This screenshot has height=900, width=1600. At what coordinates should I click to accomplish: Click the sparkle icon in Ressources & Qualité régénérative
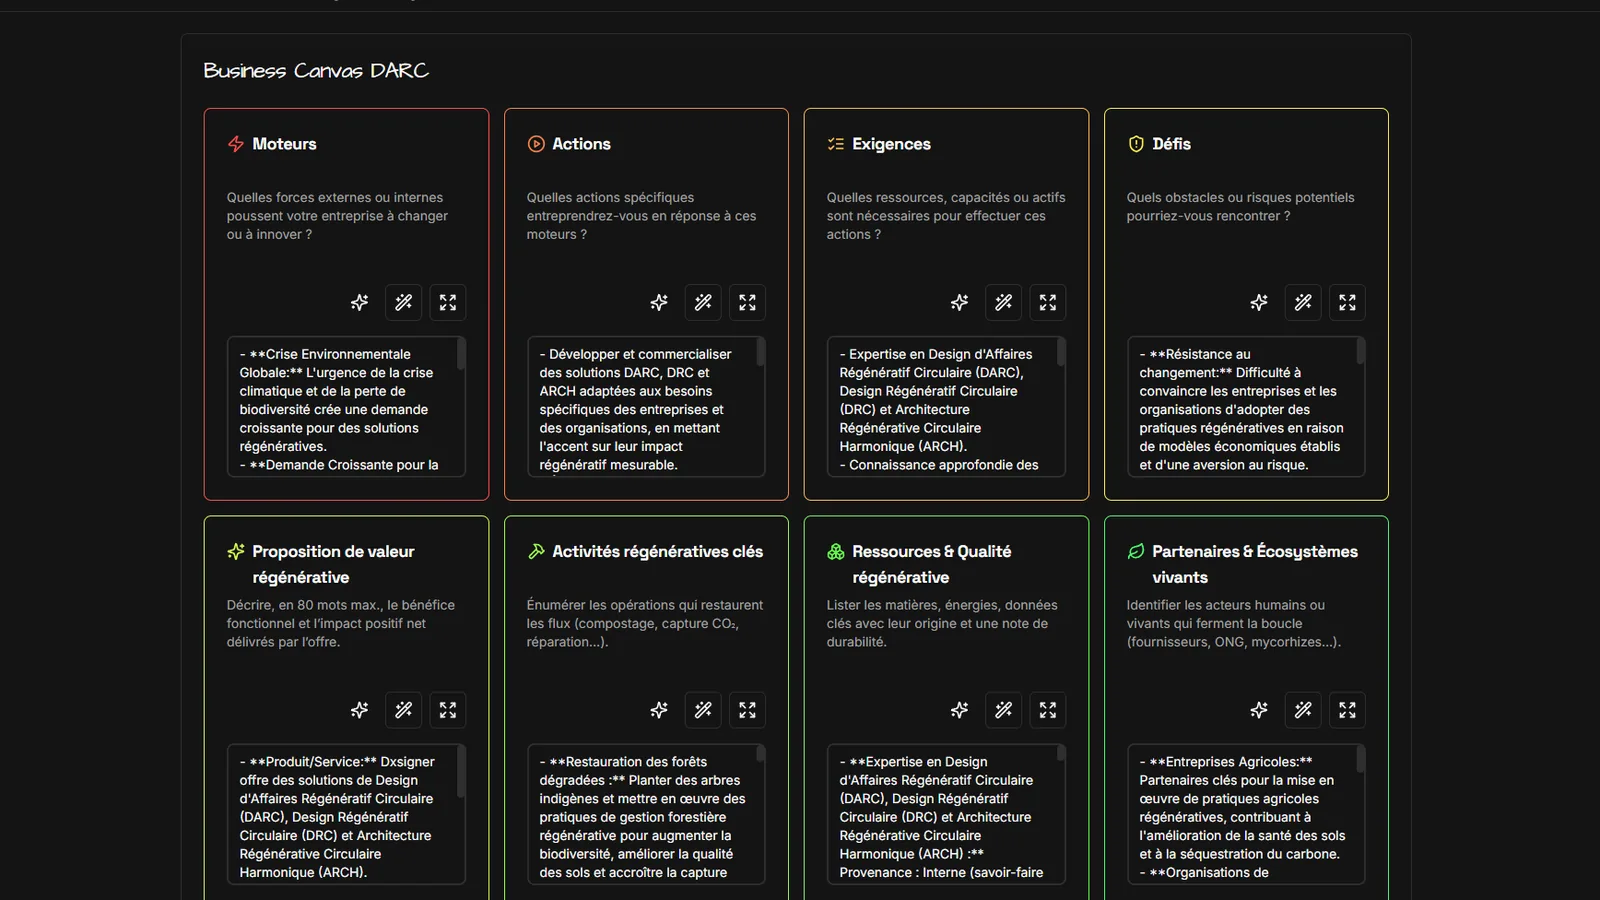tap(959, 710)
